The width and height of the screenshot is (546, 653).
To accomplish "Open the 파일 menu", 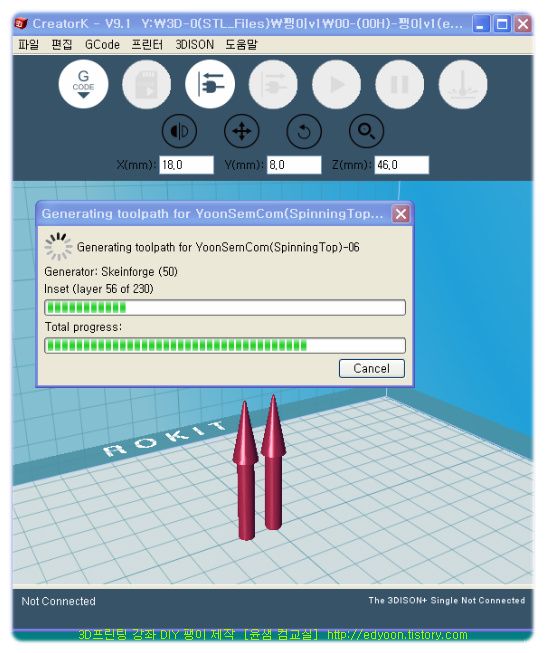I will coord(29,45).
